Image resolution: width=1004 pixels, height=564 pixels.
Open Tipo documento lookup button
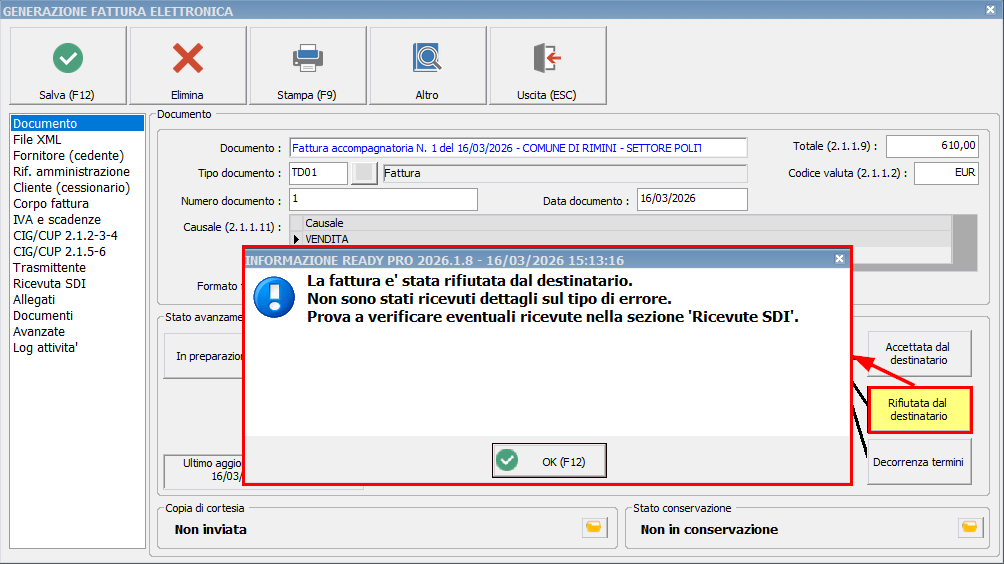click(365, 173)
